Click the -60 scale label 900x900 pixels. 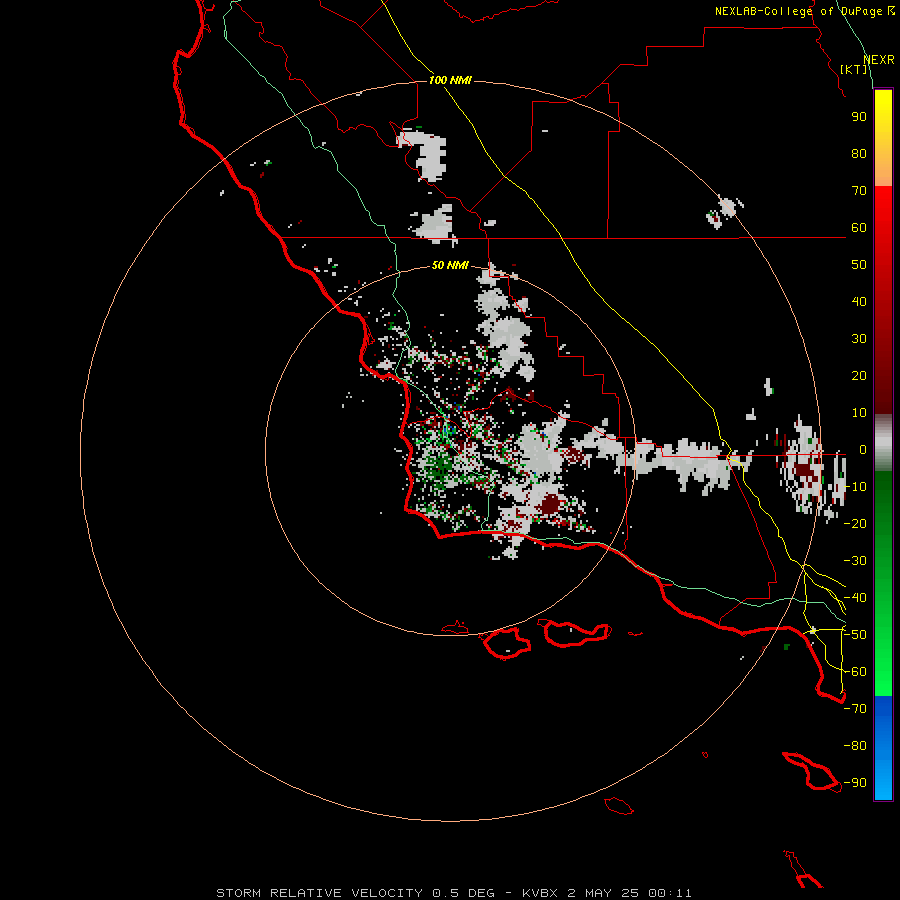[x=855, y=672]
